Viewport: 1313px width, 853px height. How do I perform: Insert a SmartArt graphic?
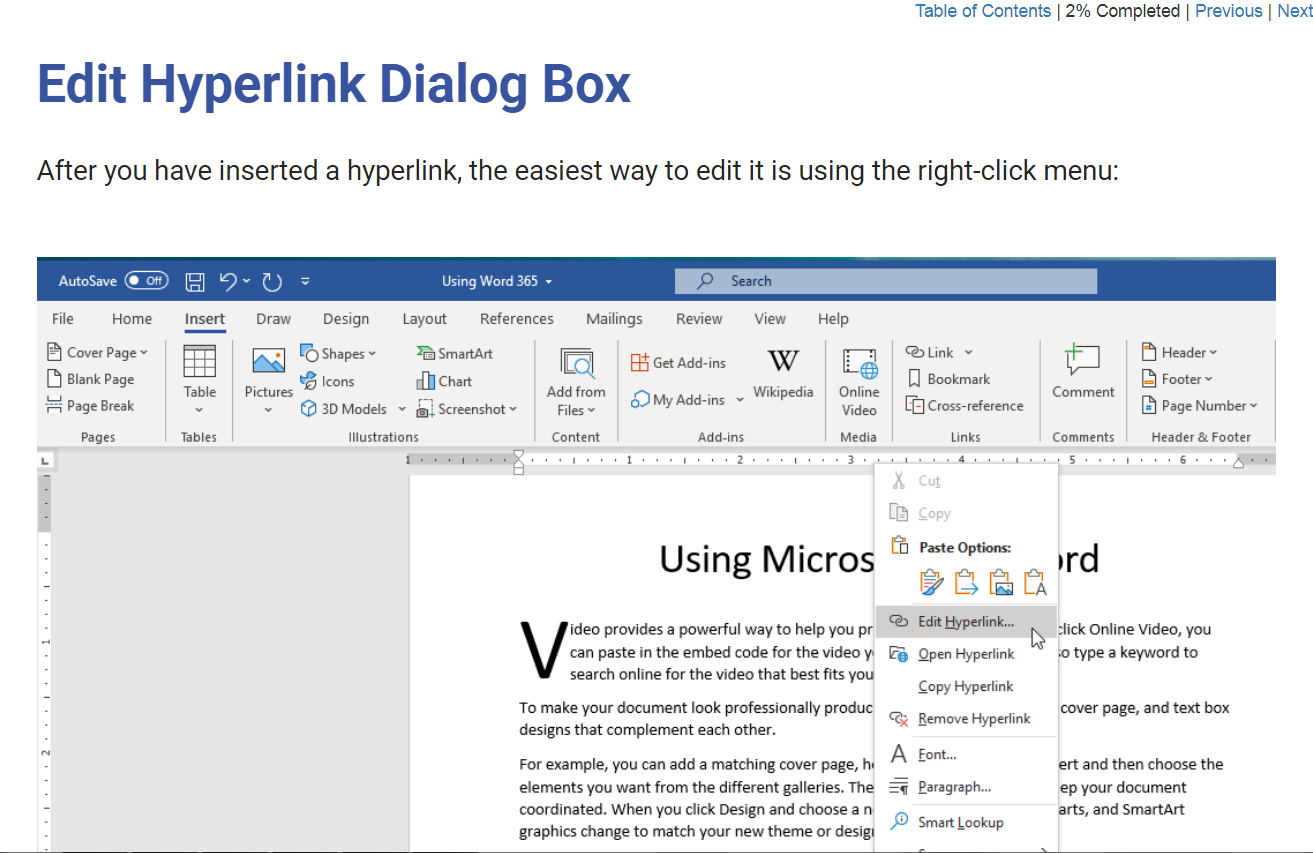tap(454, 353)
